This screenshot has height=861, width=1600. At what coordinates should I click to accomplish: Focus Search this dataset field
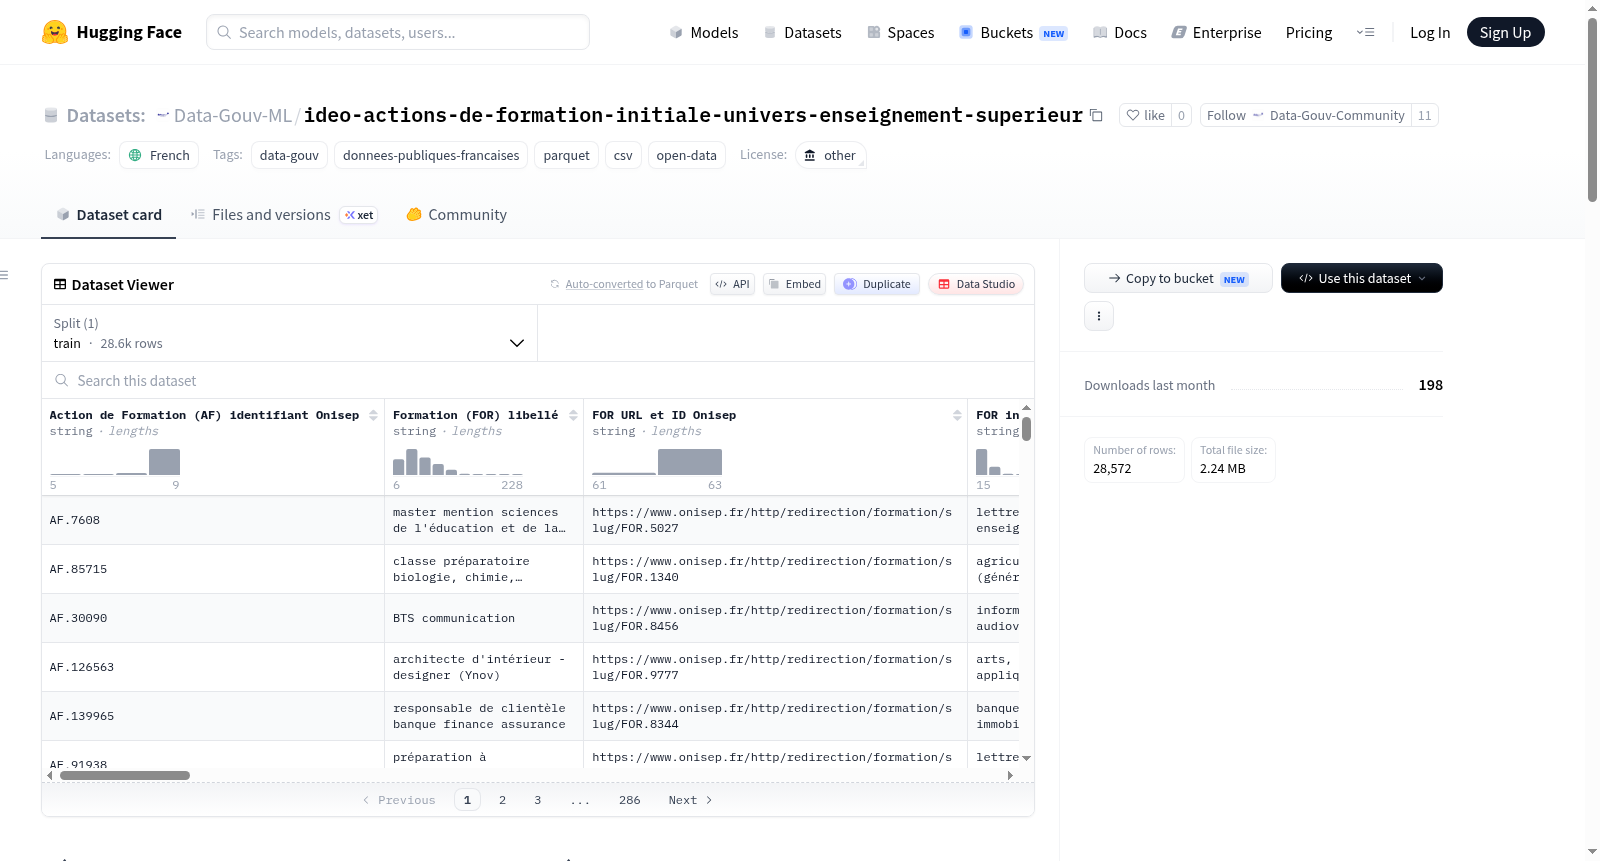point(538,380)
